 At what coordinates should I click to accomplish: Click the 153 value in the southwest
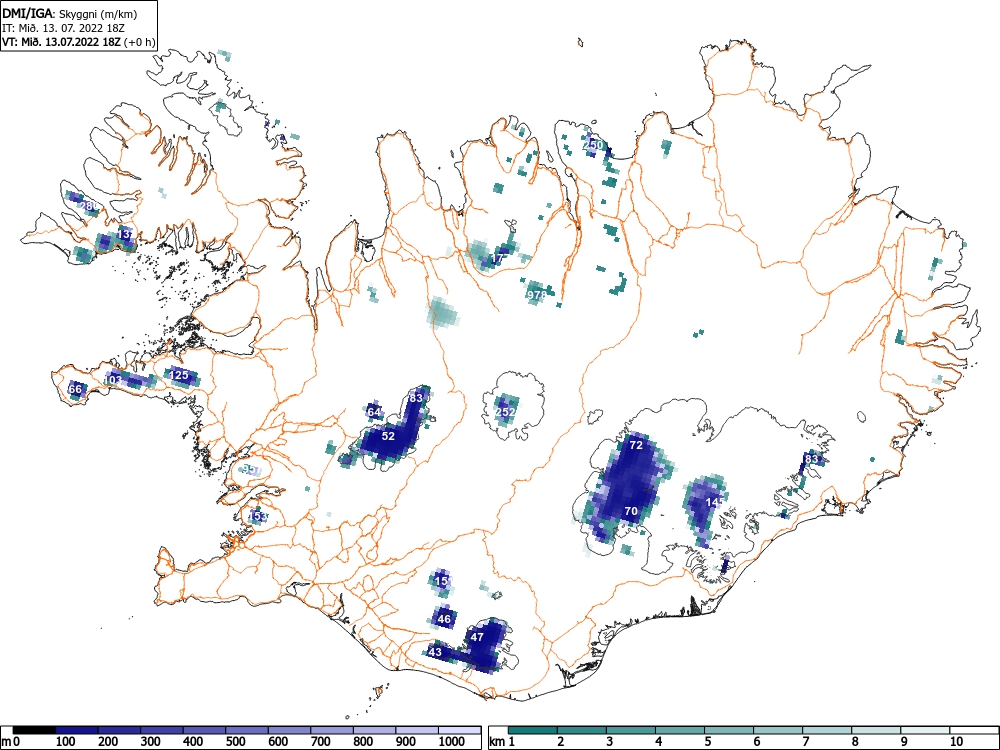click(x=258, y=515)
